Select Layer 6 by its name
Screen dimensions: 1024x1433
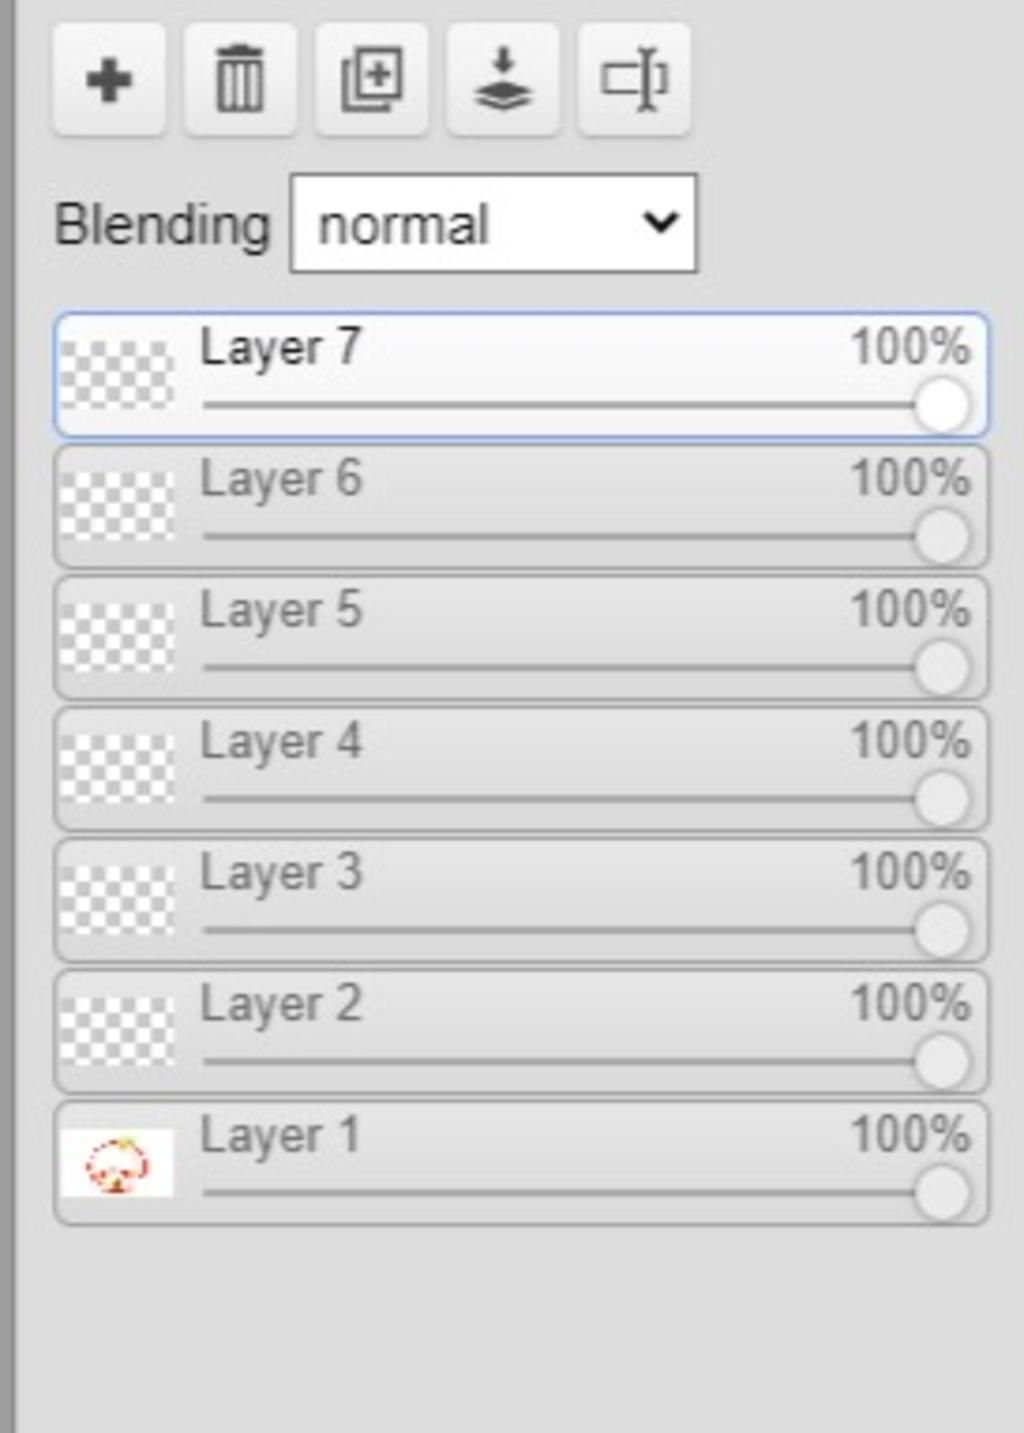[281, 479]
